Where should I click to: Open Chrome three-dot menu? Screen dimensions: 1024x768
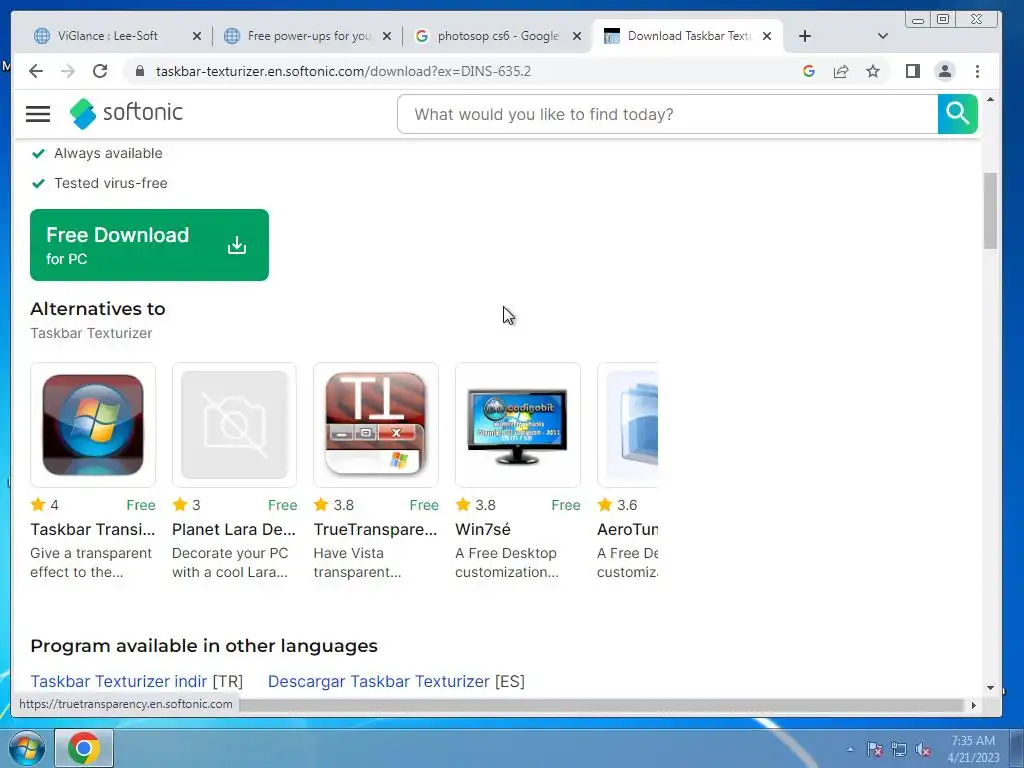pos(978,71)
